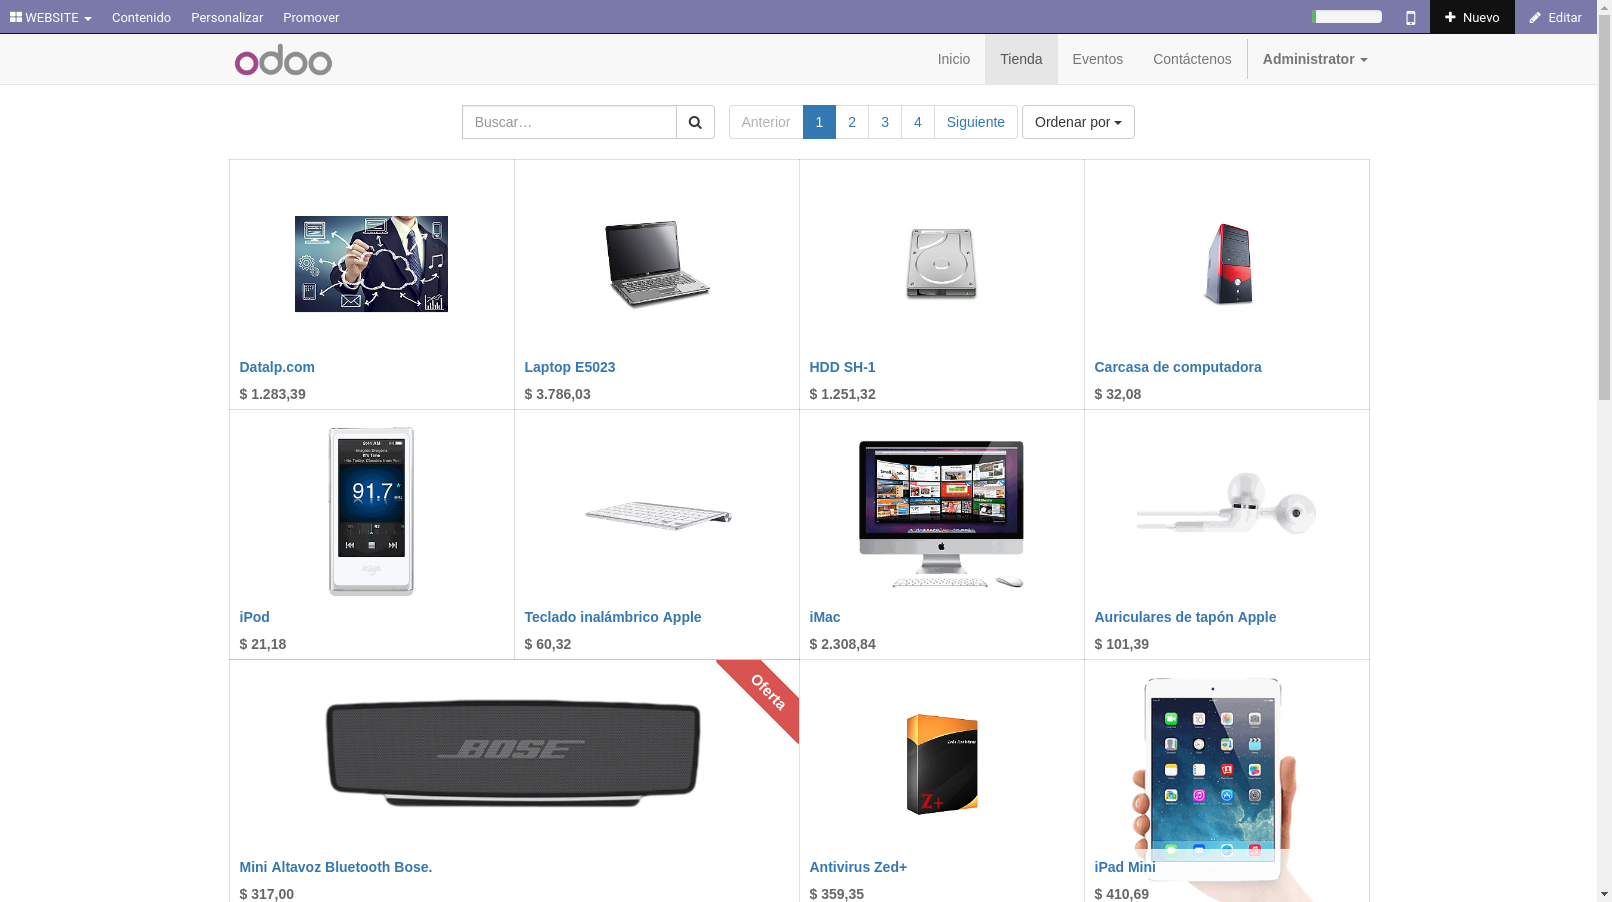Click the apps grid icon beside WEBSITE
Viewport: 1612px width, 902px height.
tap(14, 17)
